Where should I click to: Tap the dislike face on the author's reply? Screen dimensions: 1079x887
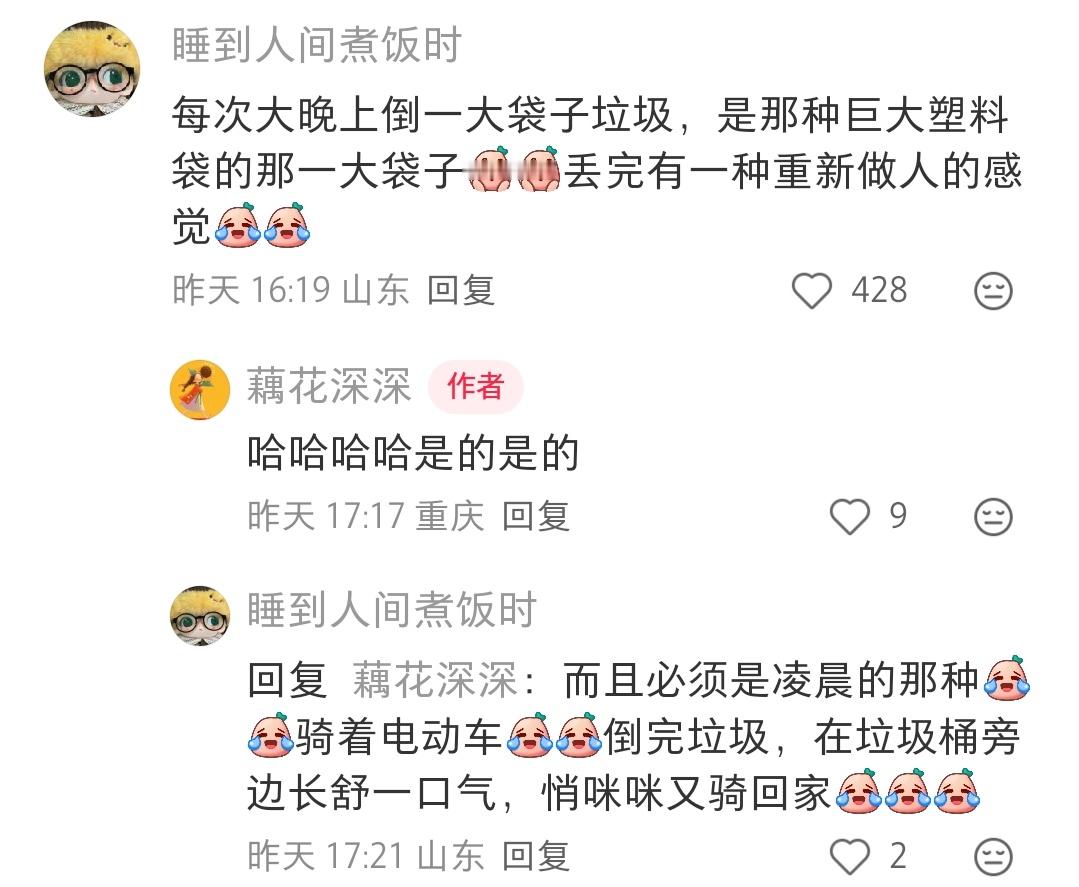tap(993, 516)
